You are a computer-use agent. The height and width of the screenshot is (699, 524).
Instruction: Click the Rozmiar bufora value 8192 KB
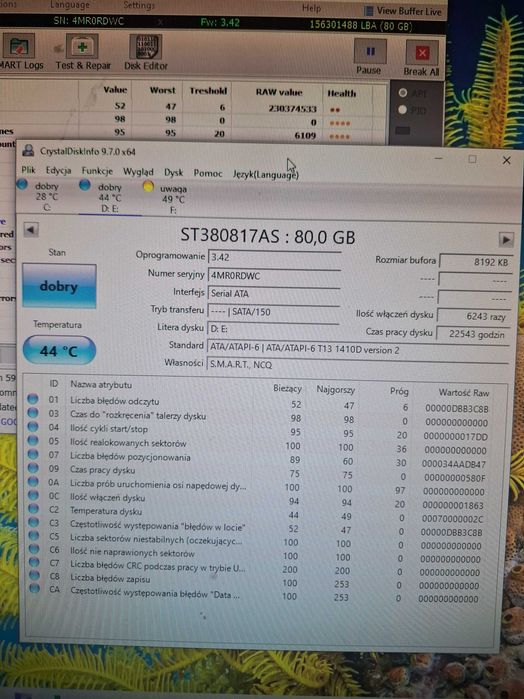(475, 262)
